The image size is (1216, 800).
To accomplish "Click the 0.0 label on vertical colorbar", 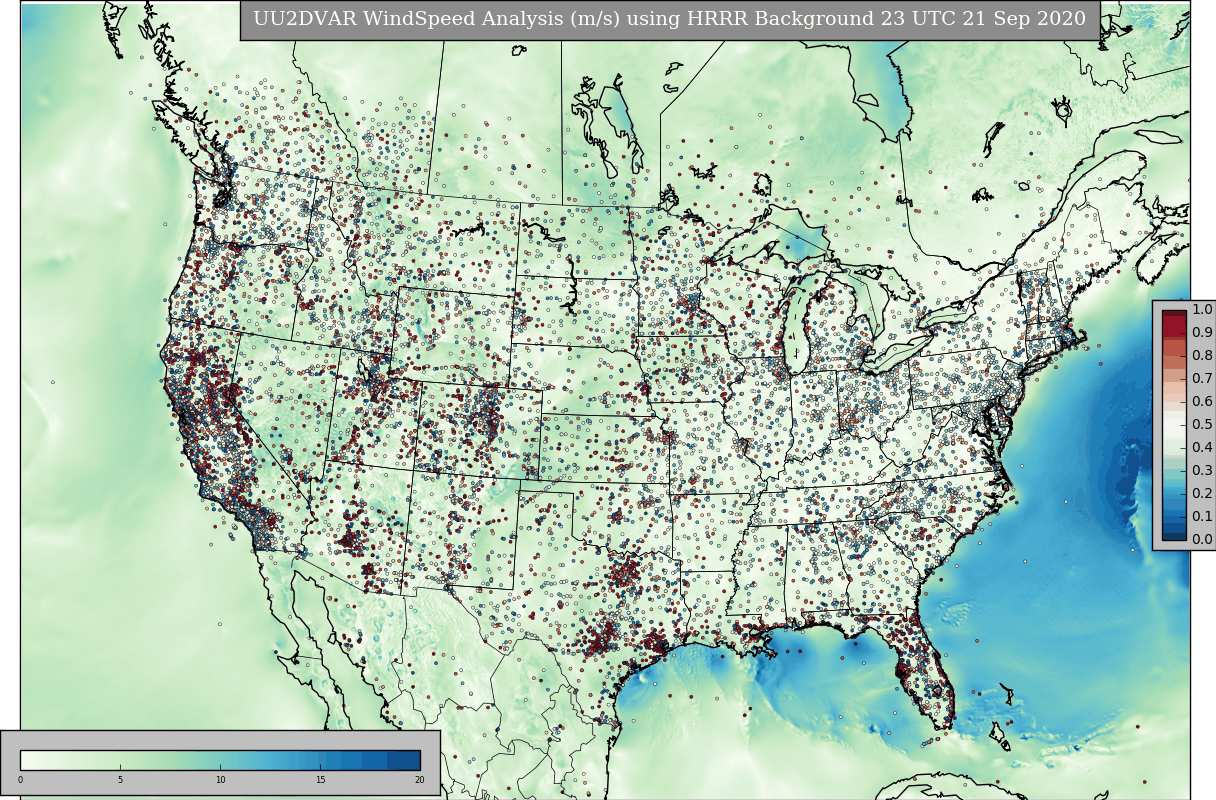I will point(1202,540).
